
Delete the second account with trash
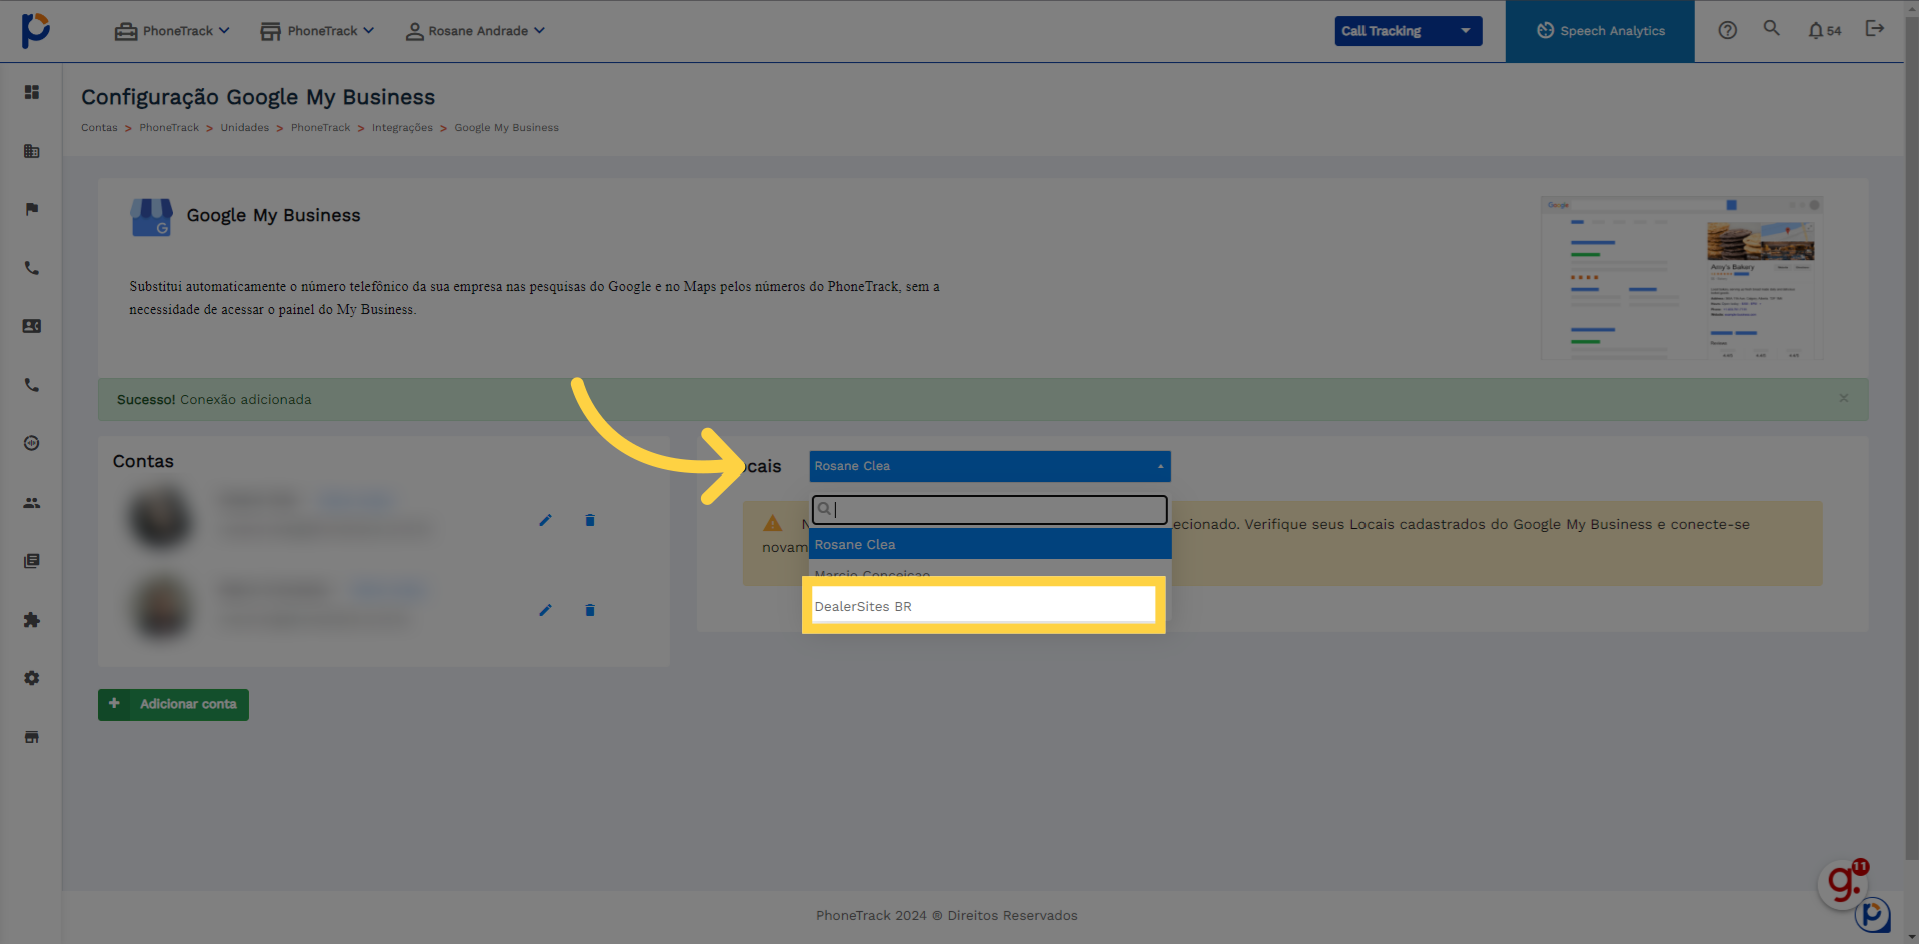click(x=590, y=610)
